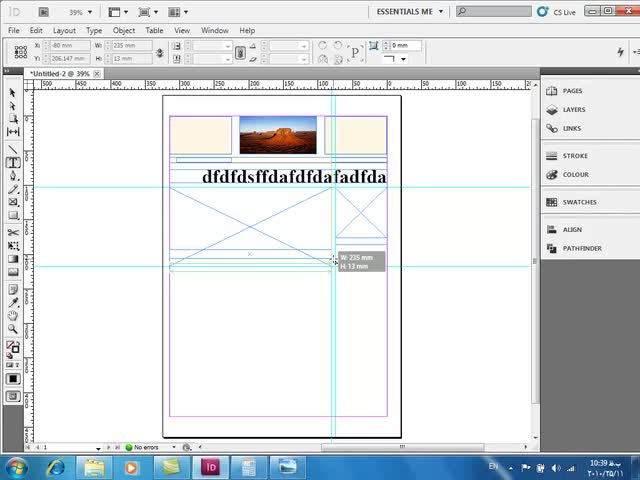Open the Object menu
Image resolution: width=640 pixels, height=480 pixels.
tap(124, 30)
